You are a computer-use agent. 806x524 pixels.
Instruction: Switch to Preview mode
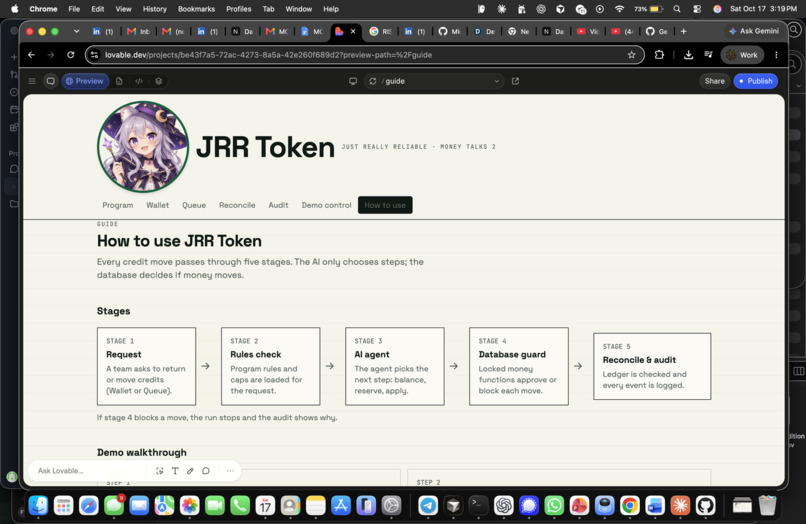click(85, 81)
